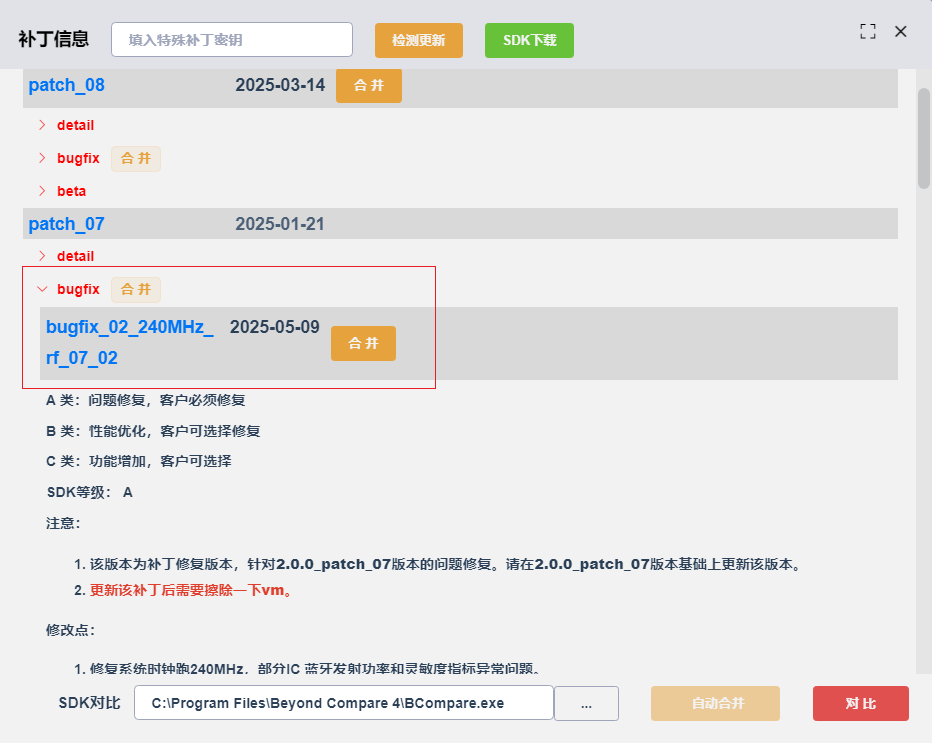This screenshot has width=932, height=743.
Task: Collapse bugfix section under patch_07
Action: (69, 289)
